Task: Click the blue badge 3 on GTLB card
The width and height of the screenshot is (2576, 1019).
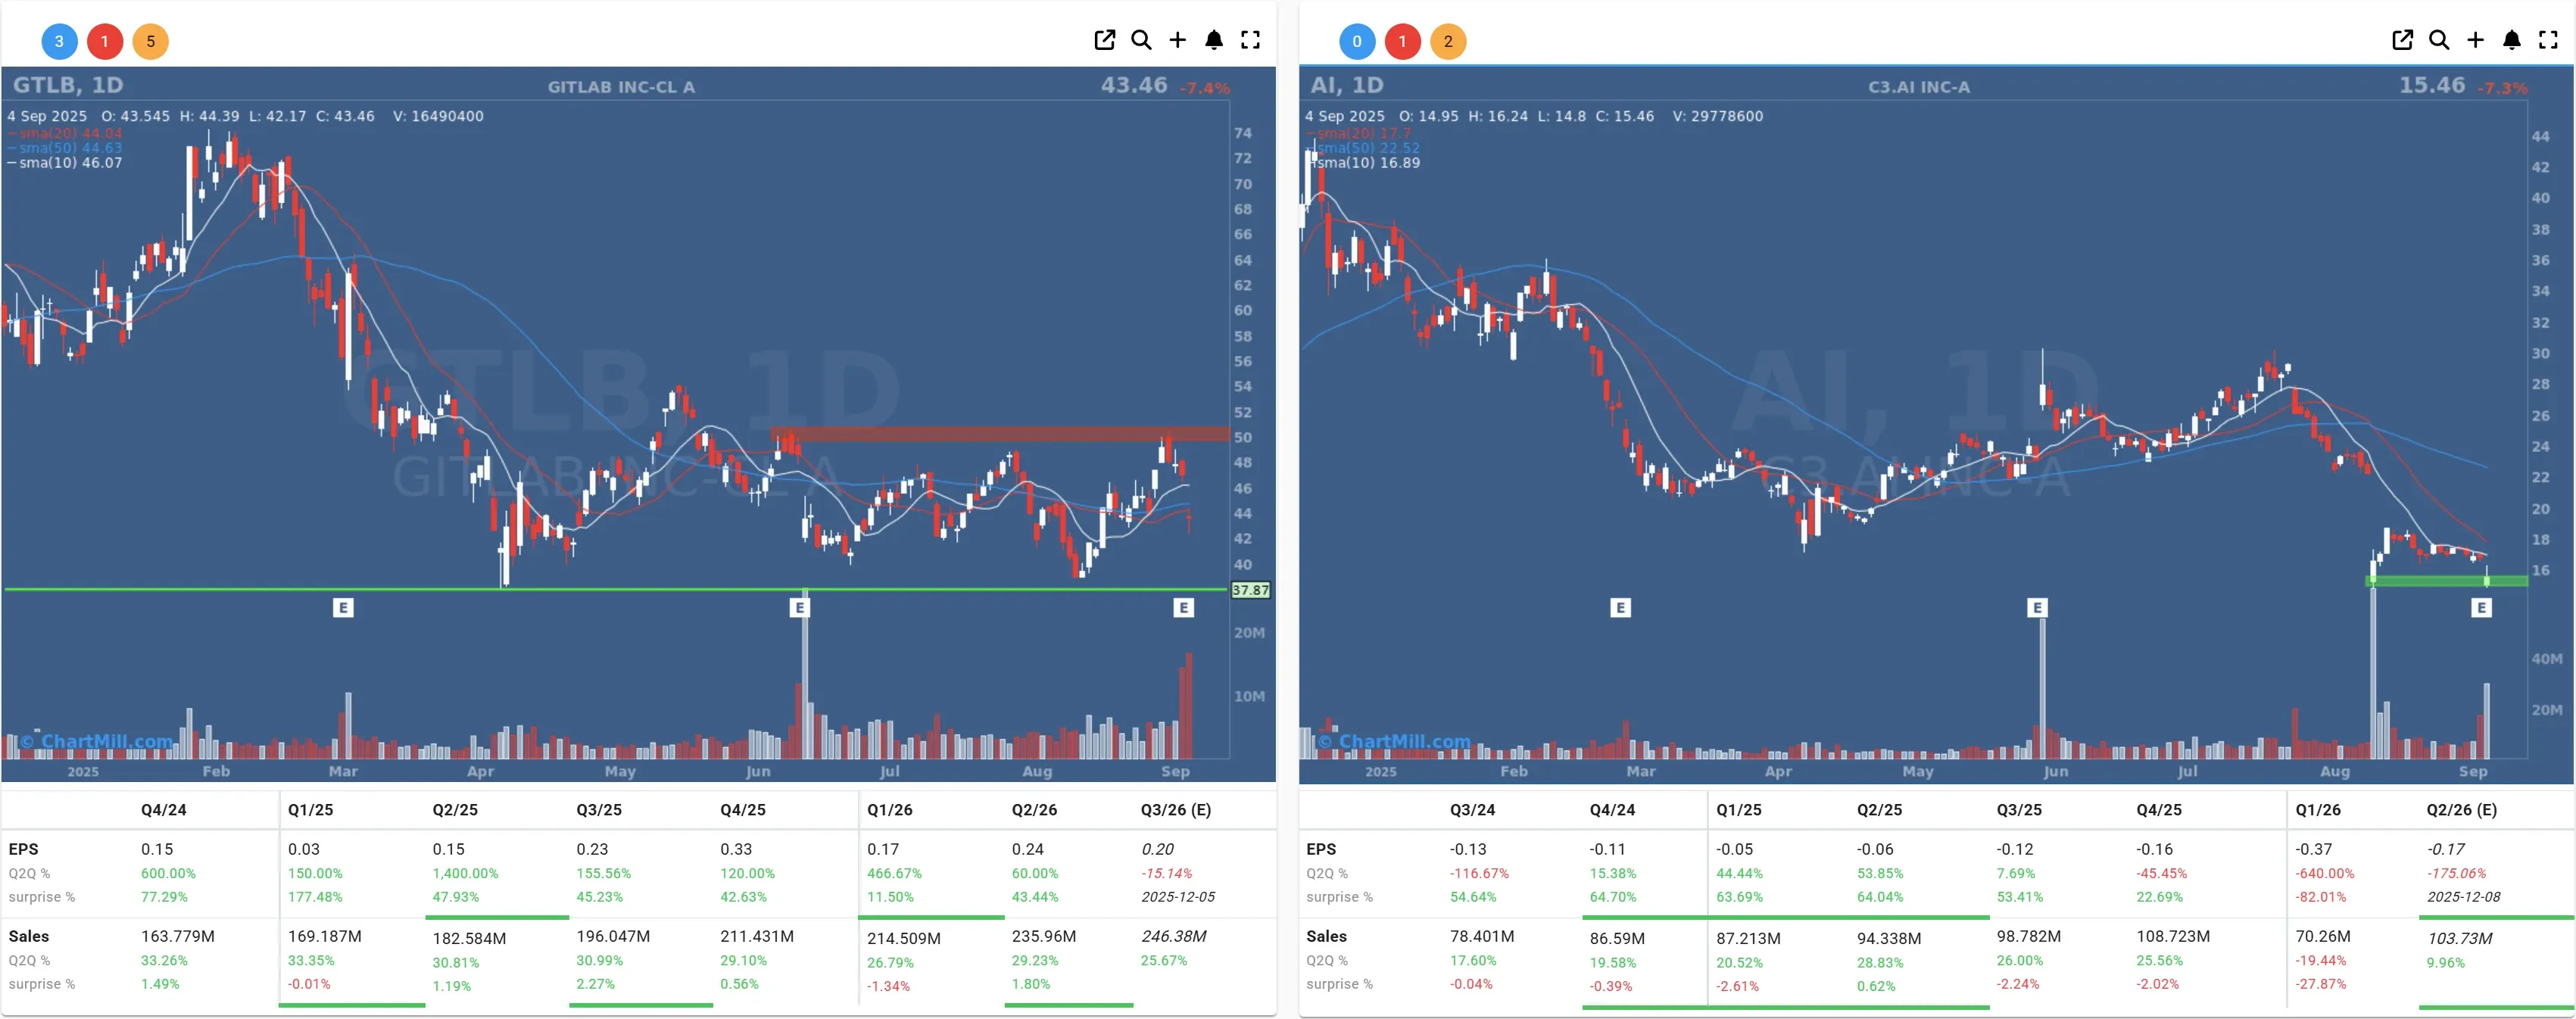Action: point(59,41)
